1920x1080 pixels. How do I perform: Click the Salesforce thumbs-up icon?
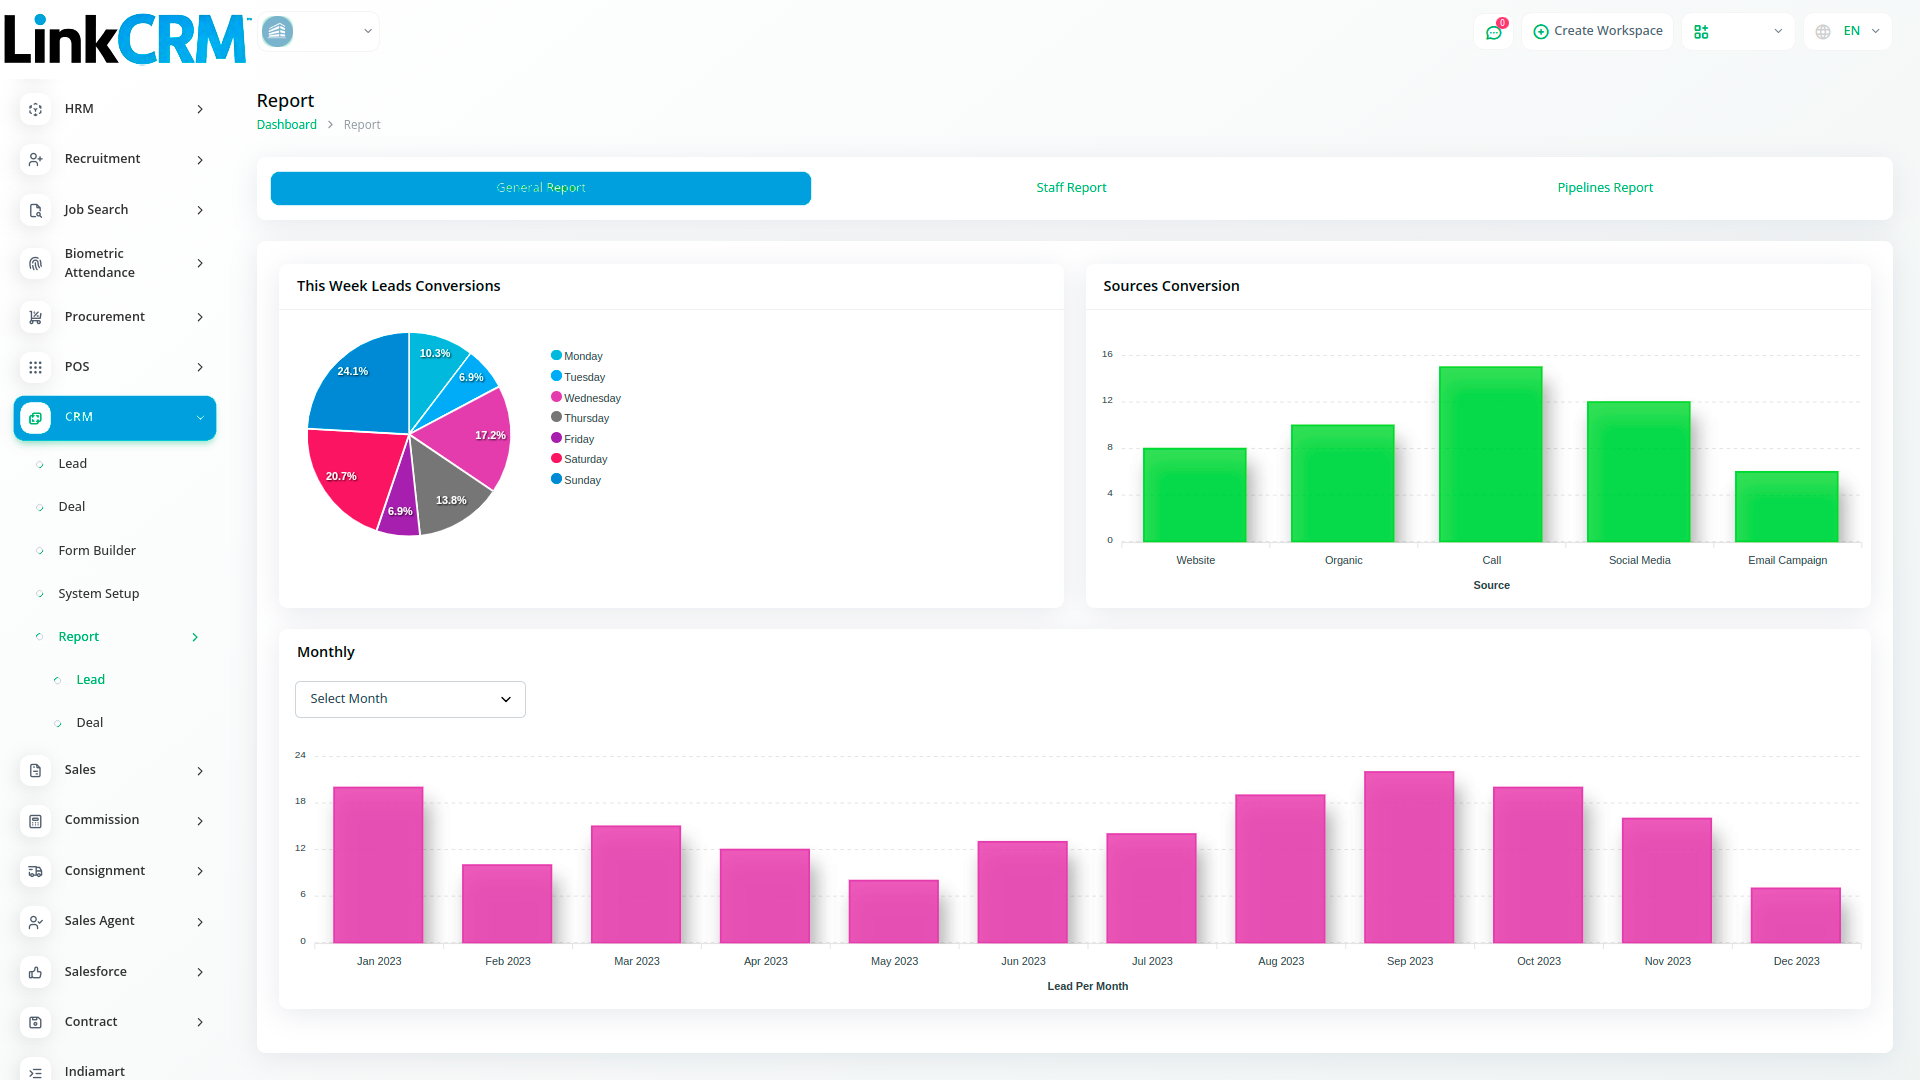coord(36,972)
